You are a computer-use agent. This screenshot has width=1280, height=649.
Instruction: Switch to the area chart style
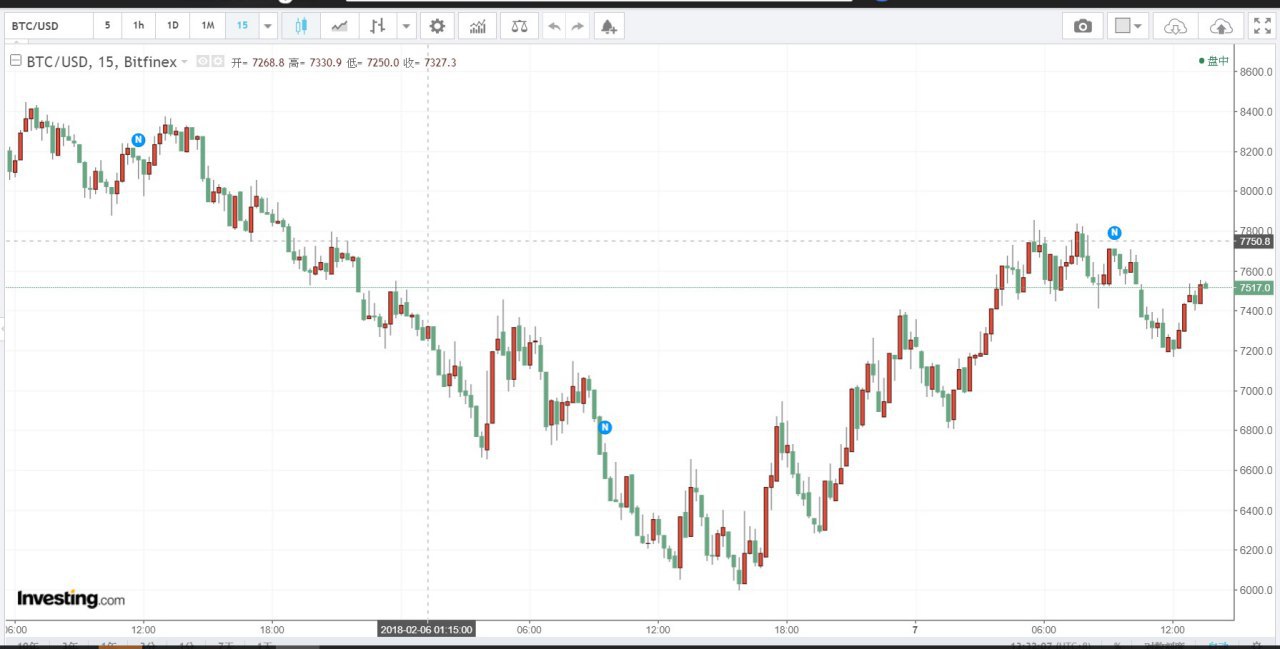340,26
